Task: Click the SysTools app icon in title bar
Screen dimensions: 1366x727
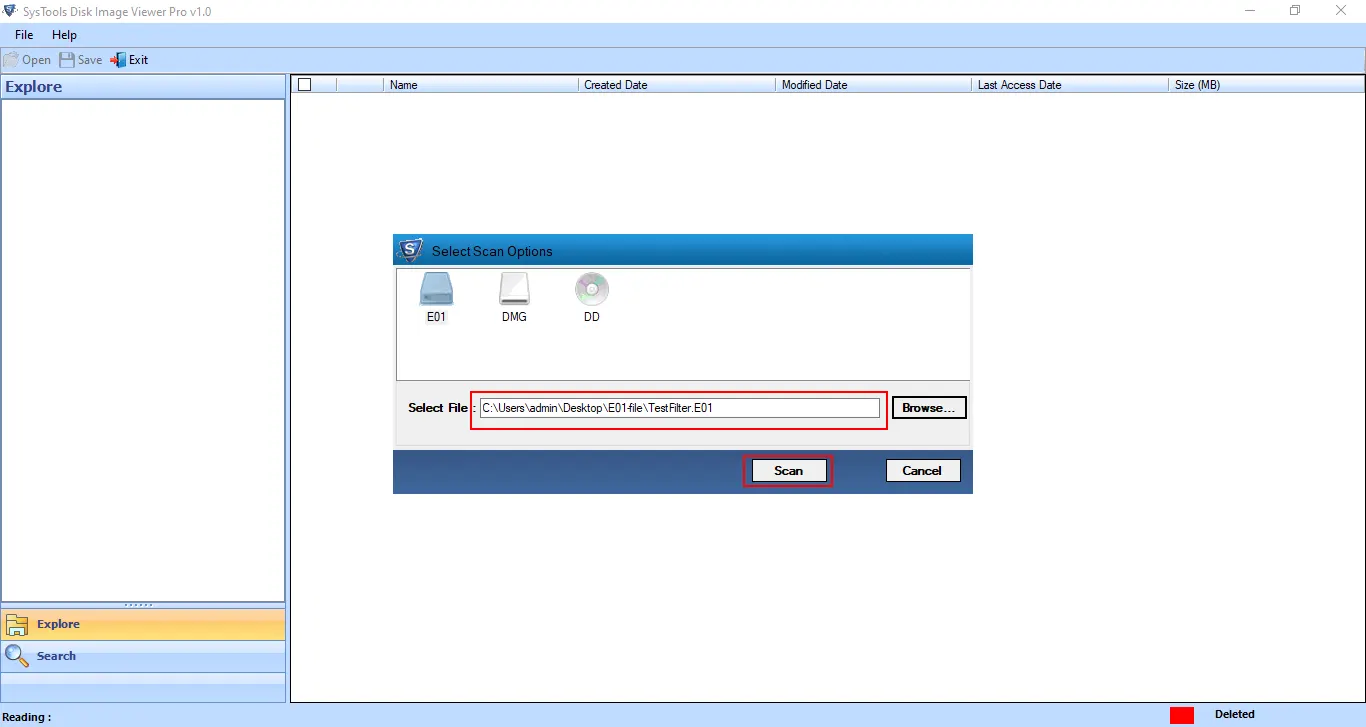Action: coord(11,11)
